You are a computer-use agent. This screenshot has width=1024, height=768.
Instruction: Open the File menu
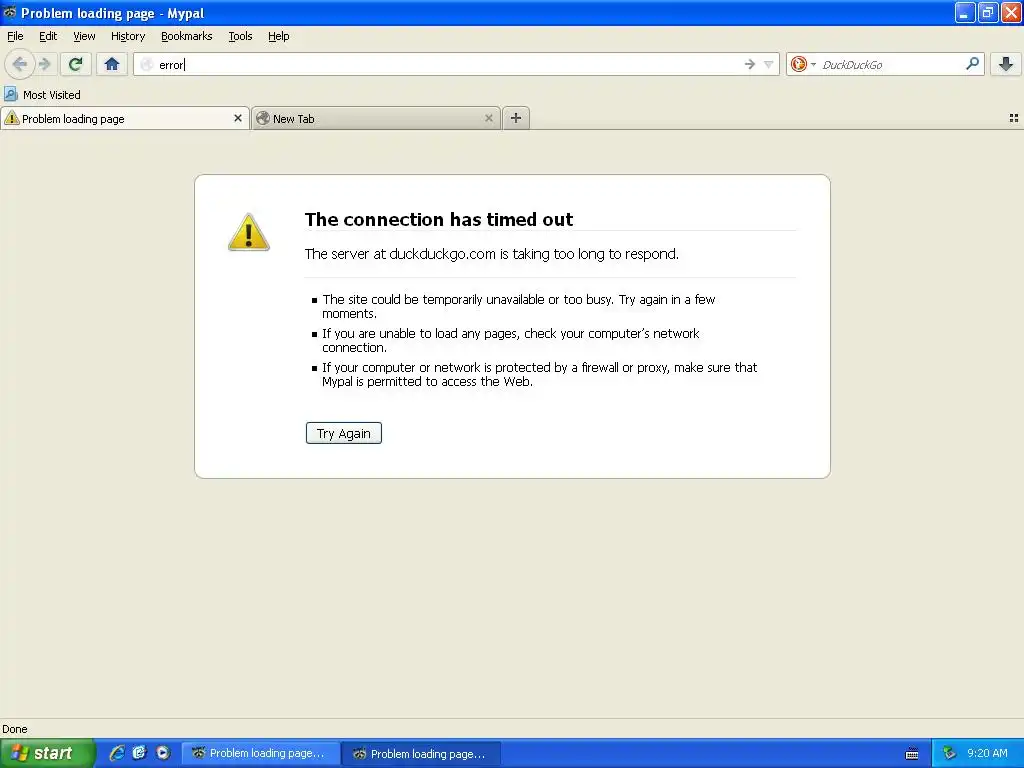[15, 36]
